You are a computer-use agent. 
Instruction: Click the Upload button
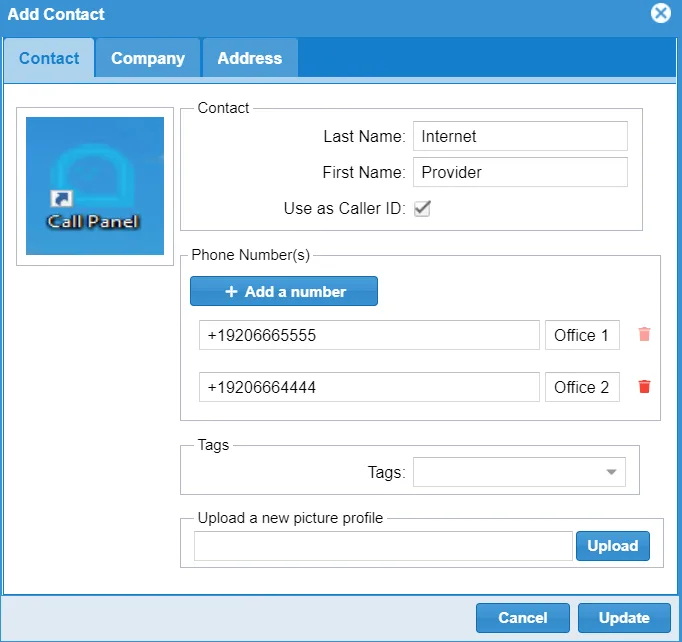613,546
